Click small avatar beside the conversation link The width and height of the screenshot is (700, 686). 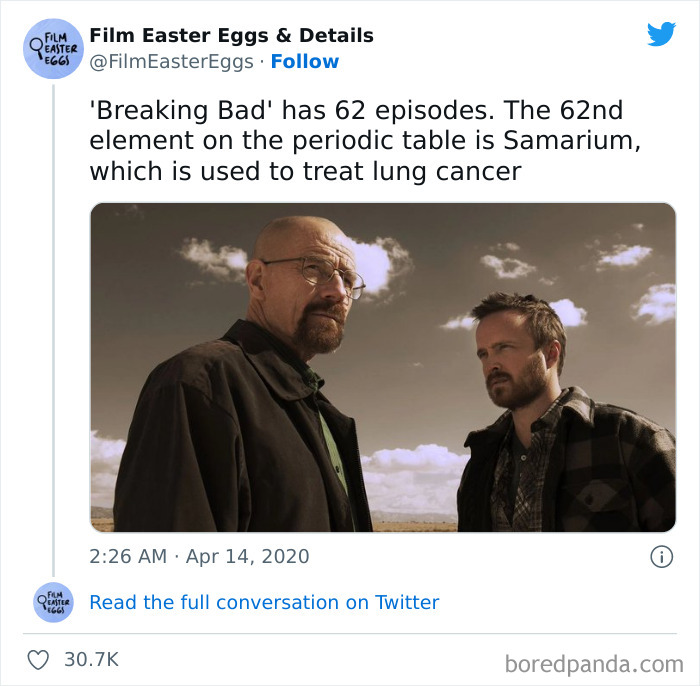[x=52, y=602]
